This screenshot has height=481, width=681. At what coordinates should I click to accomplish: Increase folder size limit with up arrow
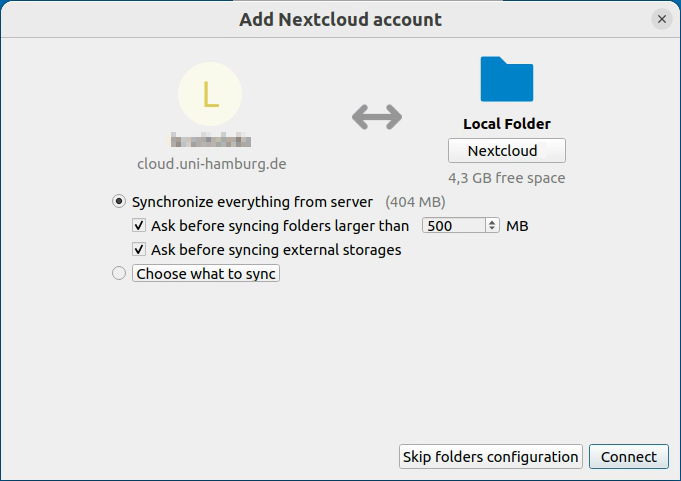coord(492,222)
